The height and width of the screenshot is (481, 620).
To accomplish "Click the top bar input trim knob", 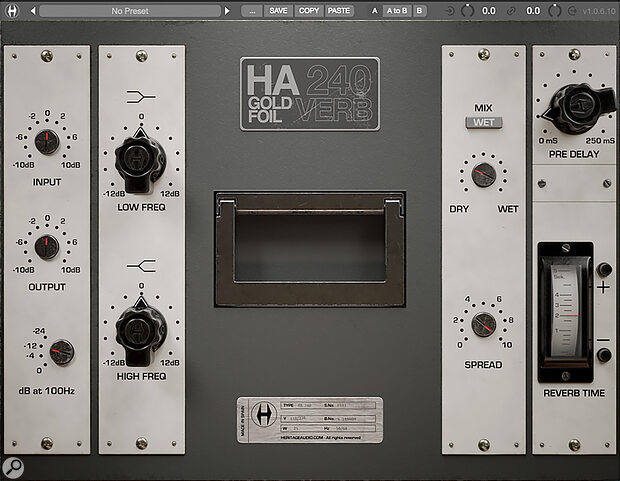I will tap(467, 11).
